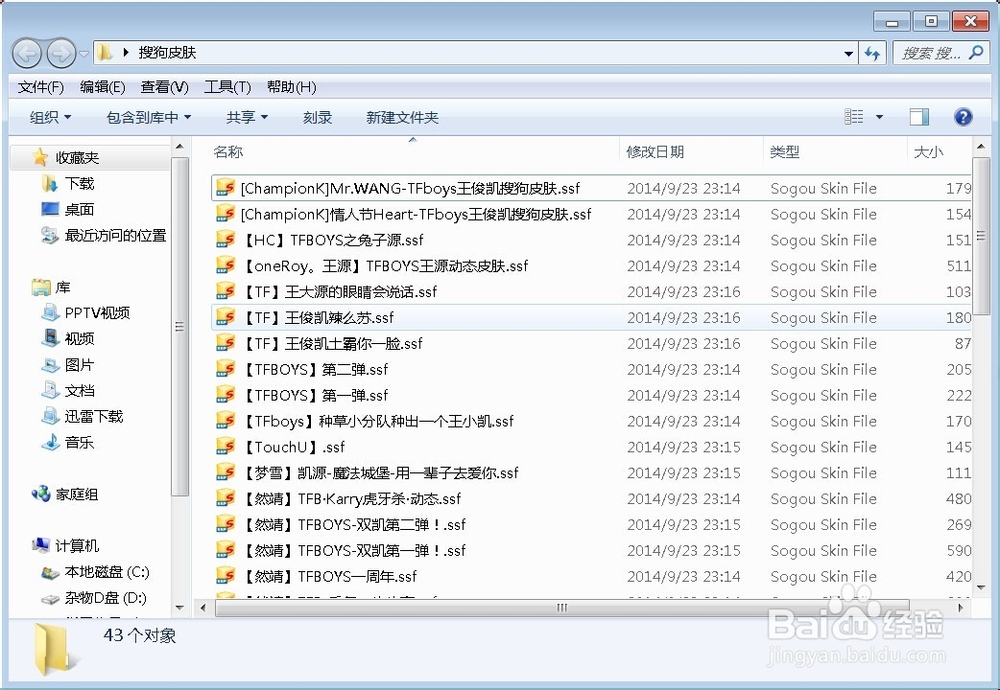1000x690 pixels.
Task: Select 家庭组 in the sidebar
Action: [77, 494]
